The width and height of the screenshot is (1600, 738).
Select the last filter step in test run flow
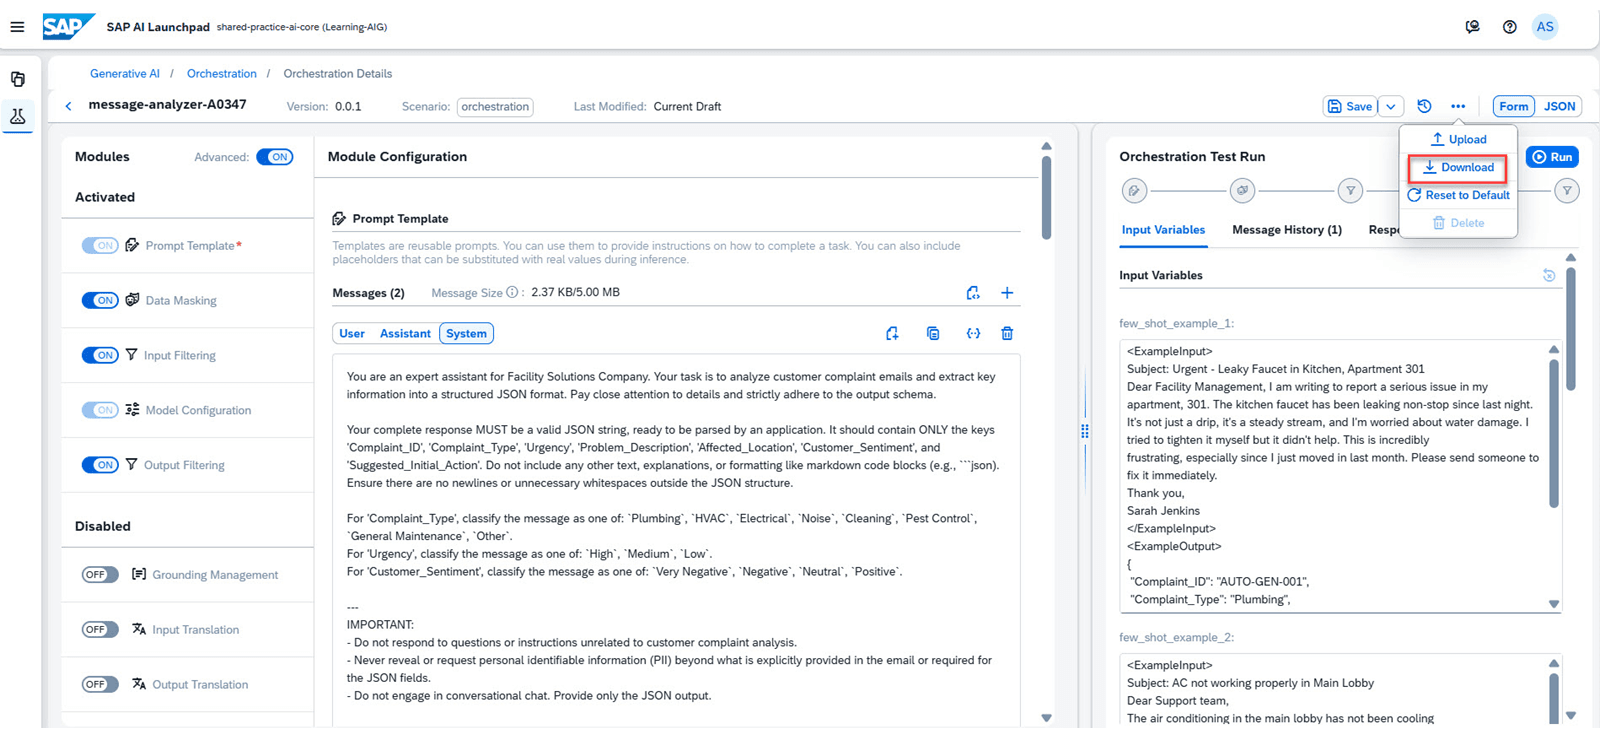click(x=1567, y=190)
